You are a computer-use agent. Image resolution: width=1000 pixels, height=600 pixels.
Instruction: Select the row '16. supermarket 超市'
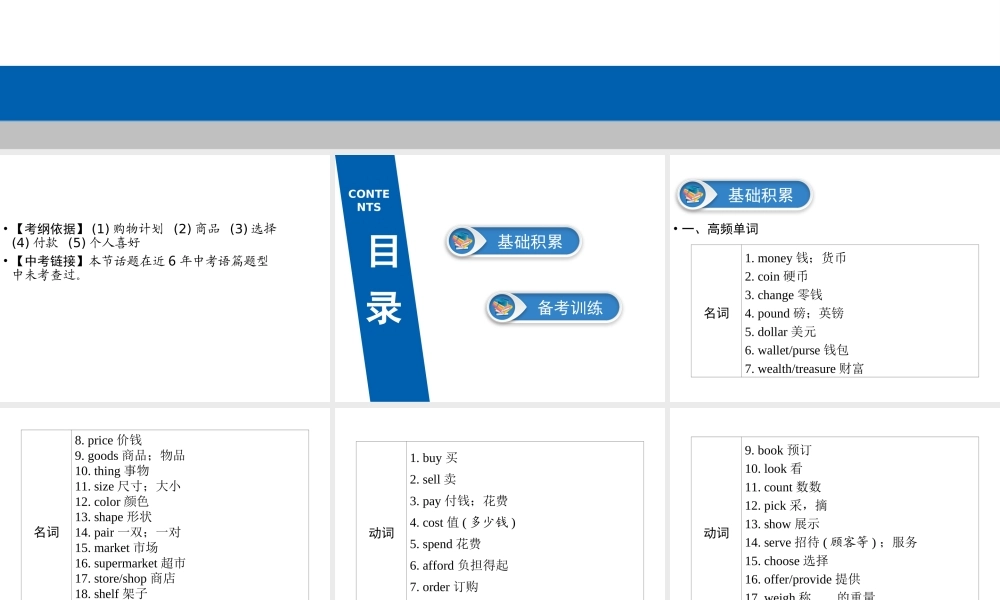tap(130, 563)
